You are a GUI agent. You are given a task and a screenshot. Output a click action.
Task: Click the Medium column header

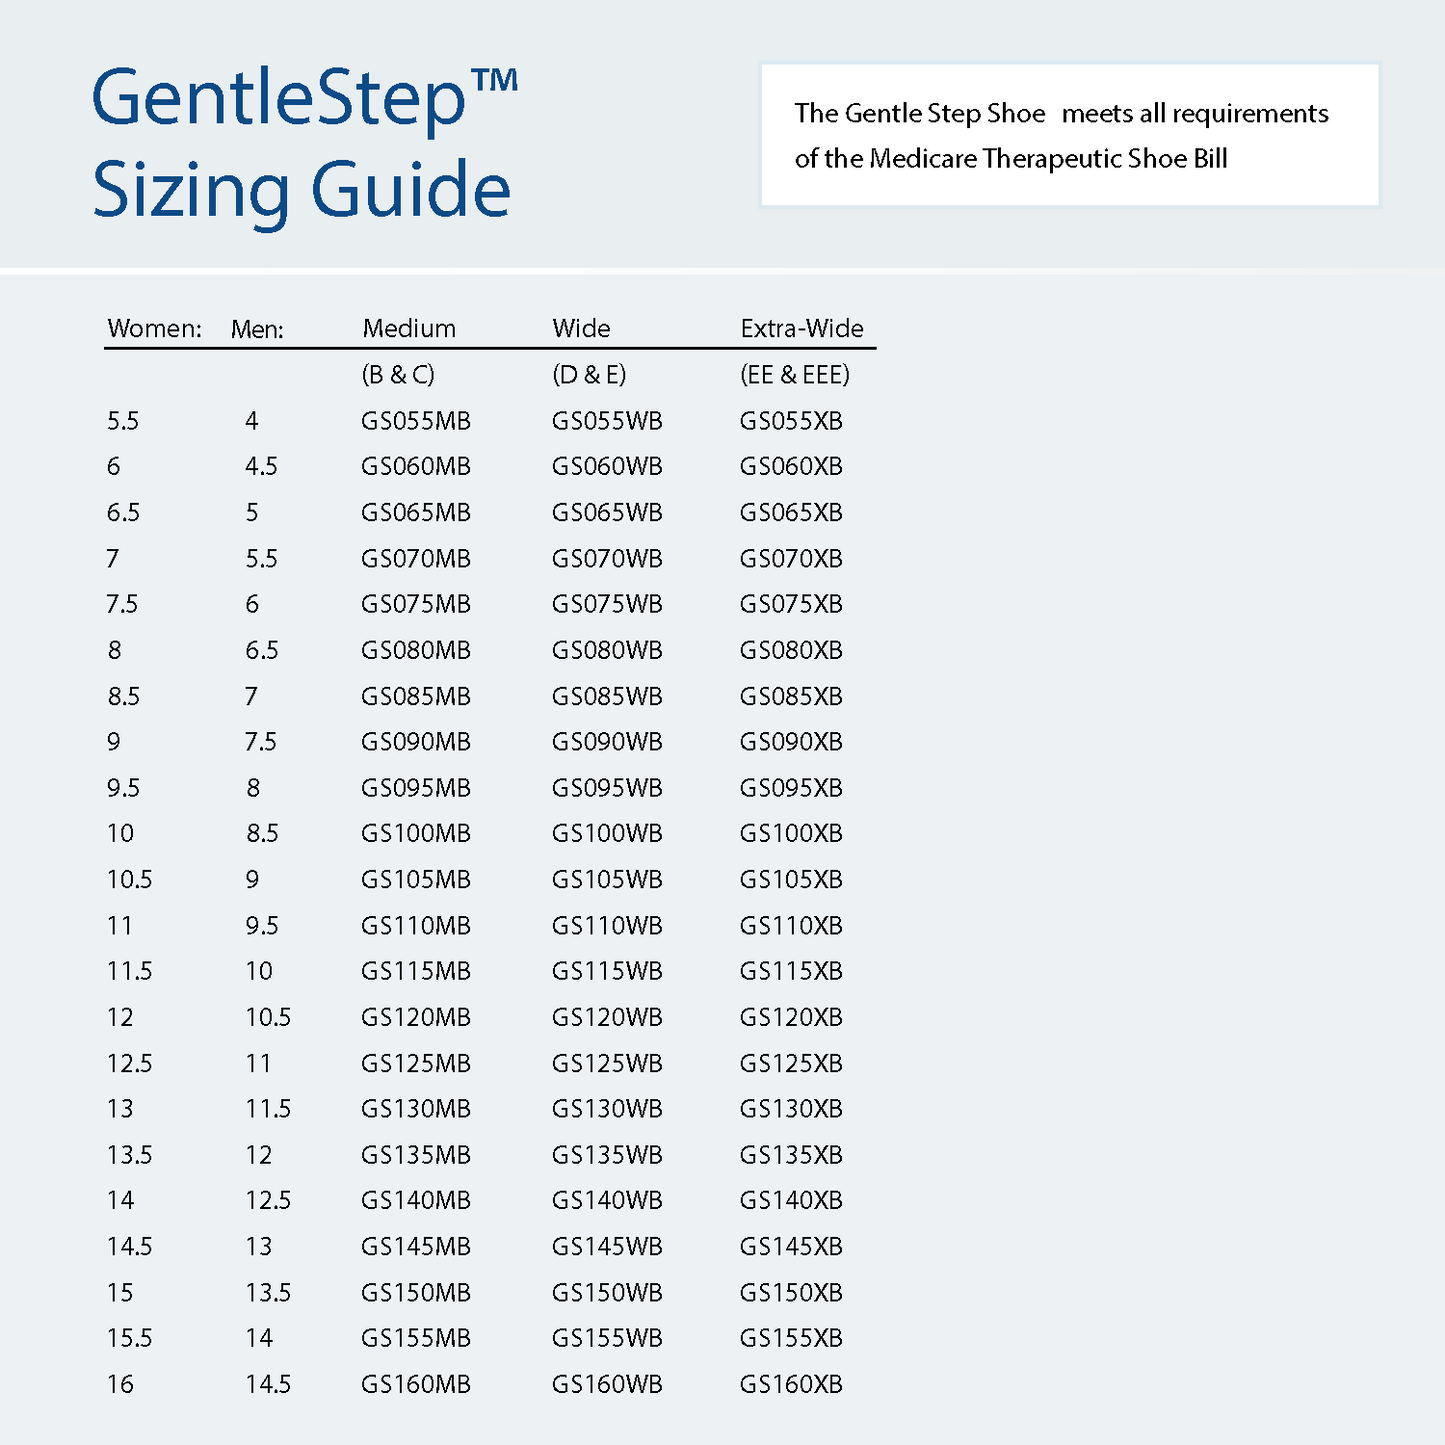[409, 329]
